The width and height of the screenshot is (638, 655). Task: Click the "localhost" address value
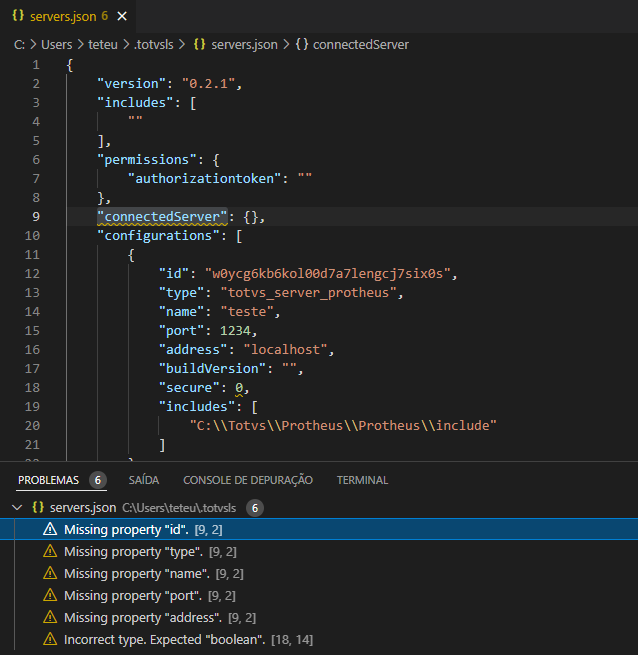(285, 350)
